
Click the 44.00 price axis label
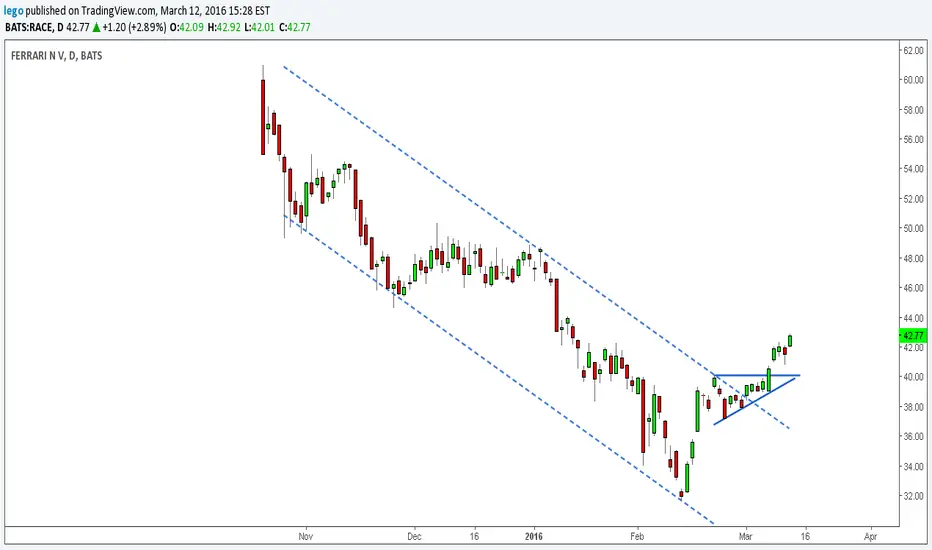(913, 319)
